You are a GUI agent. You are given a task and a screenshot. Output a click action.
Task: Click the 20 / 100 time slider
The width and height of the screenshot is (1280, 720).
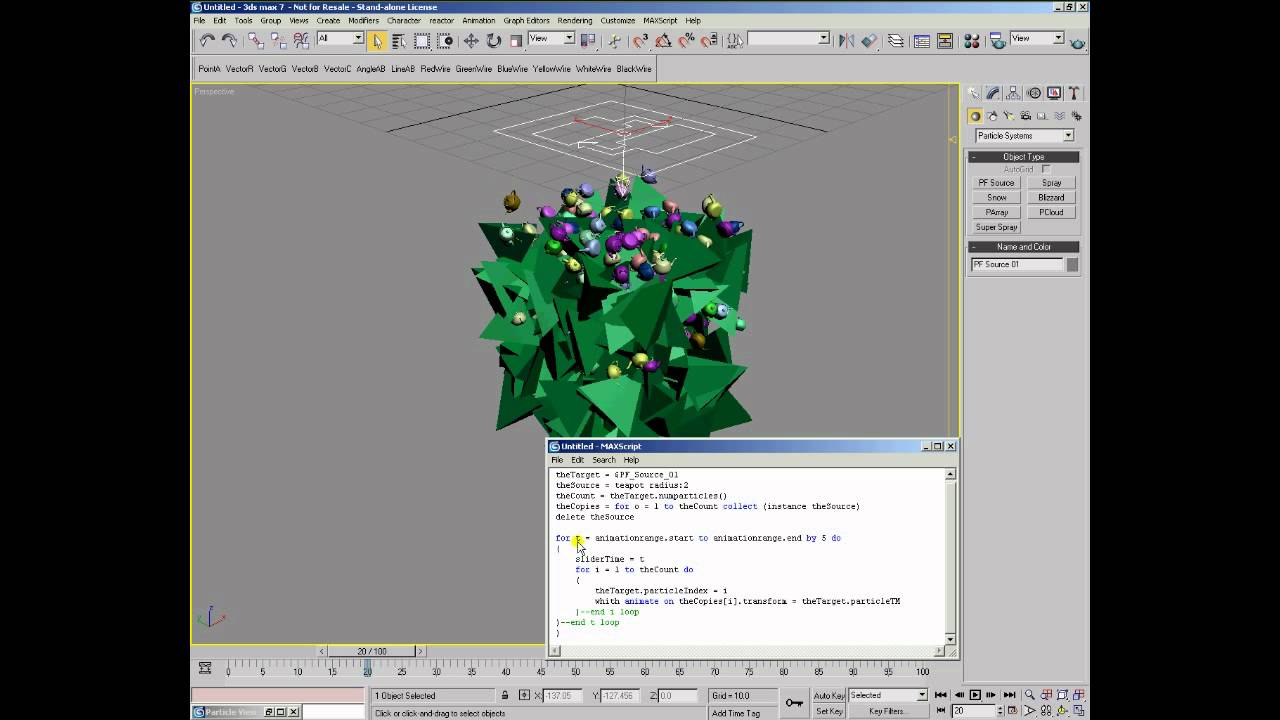pyautogui.click(x=372, y=651)
